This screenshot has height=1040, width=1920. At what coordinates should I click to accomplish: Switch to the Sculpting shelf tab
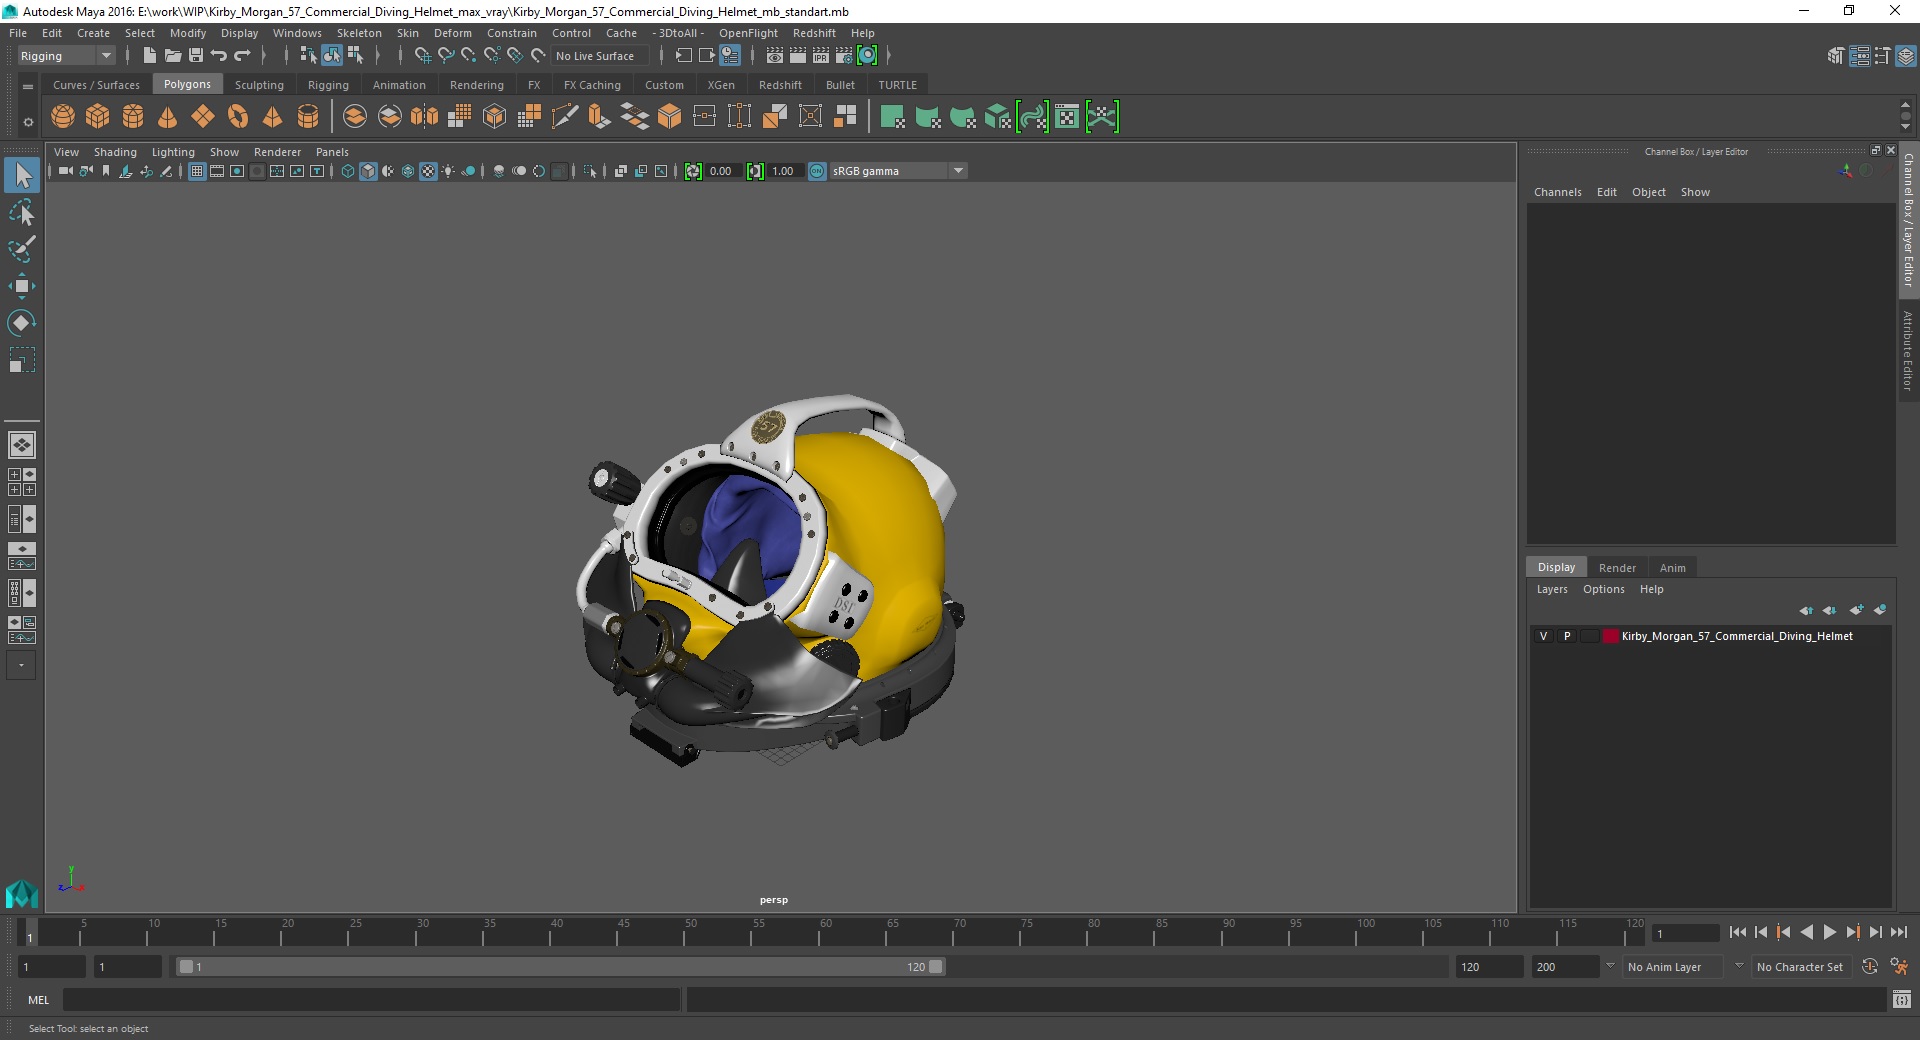tap(259, 85)
